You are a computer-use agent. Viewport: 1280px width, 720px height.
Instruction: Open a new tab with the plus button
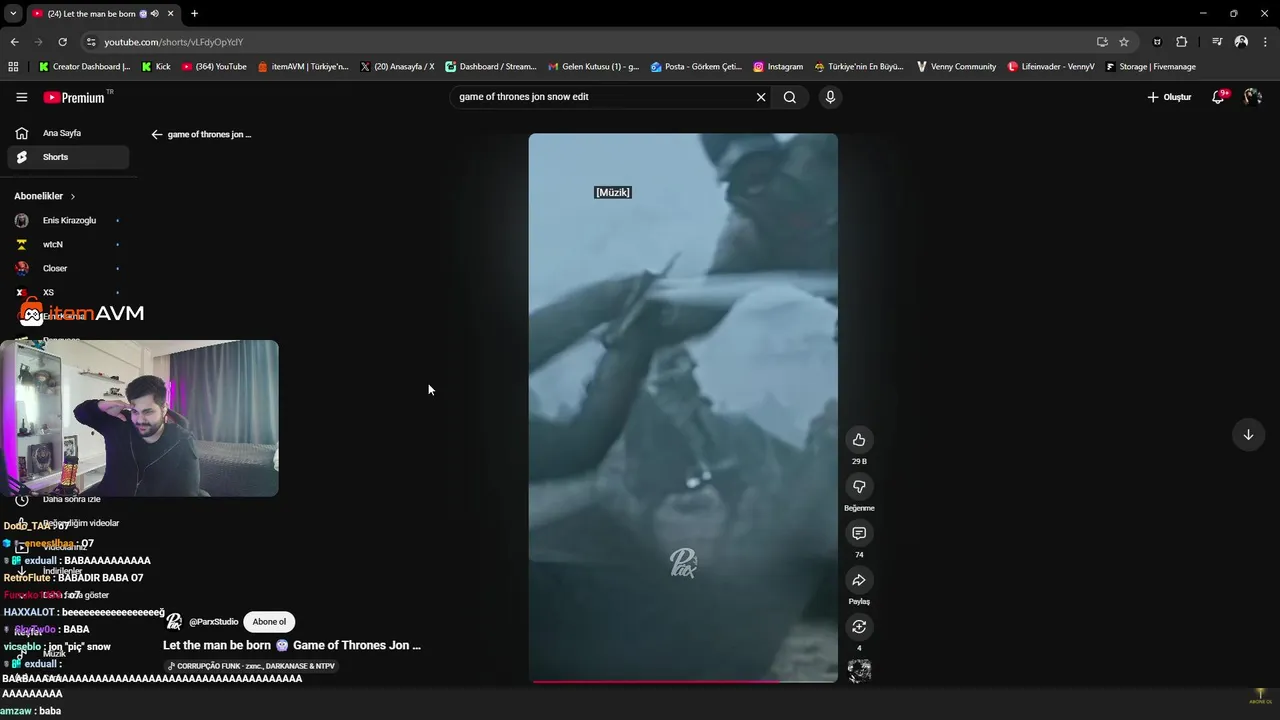tap(194, 13)
